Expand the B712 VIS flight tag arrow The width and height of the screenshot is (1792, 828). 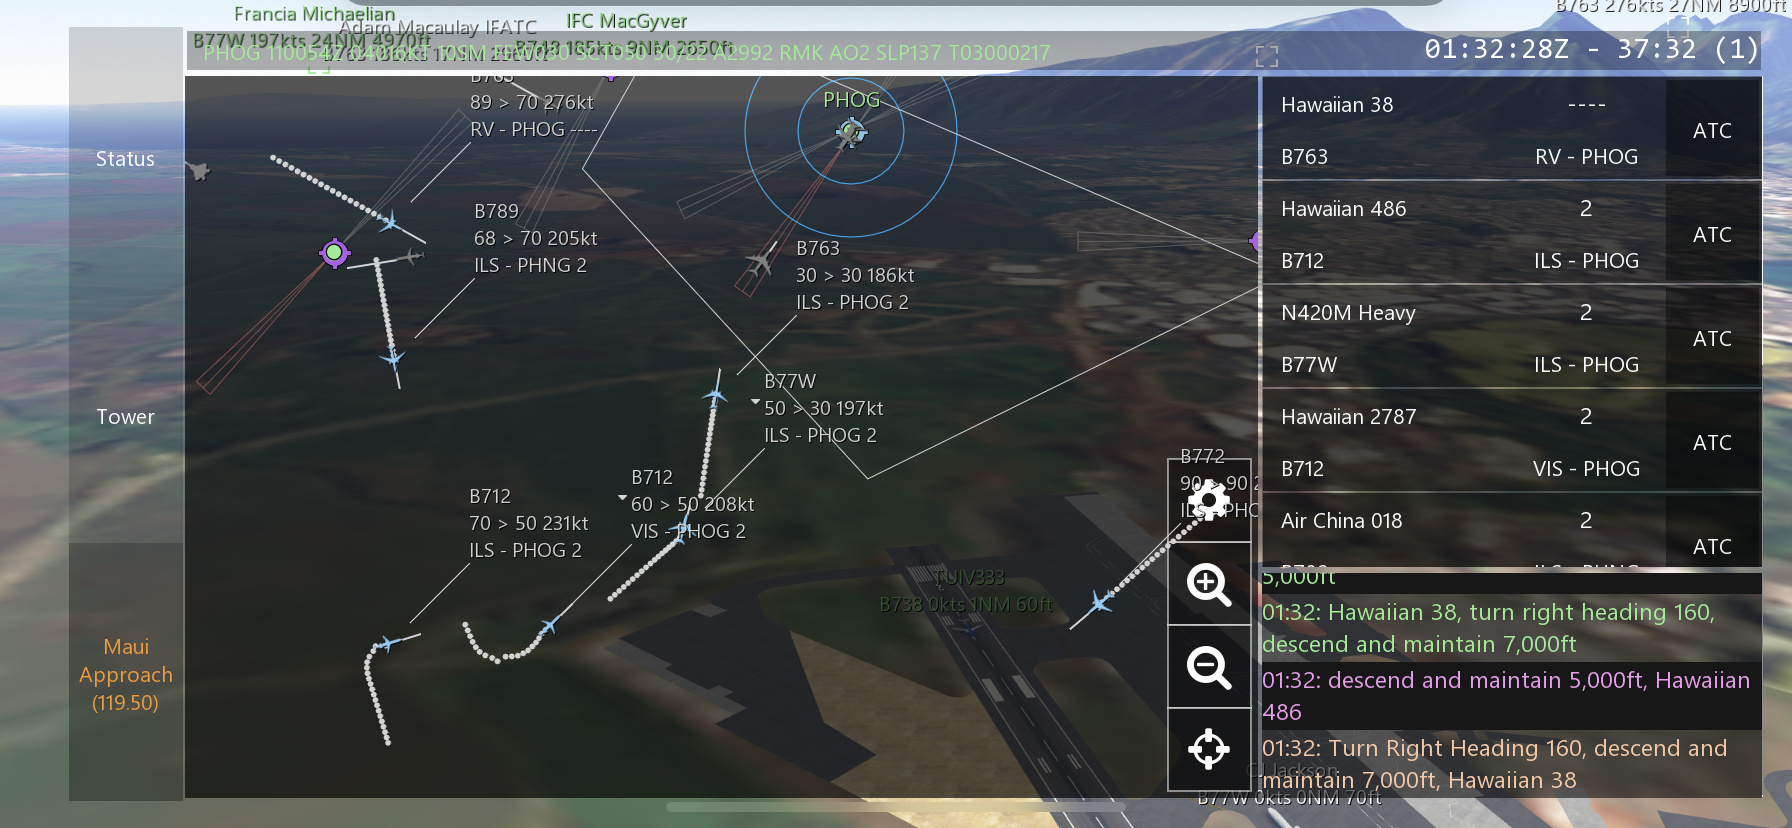(622, 497)
